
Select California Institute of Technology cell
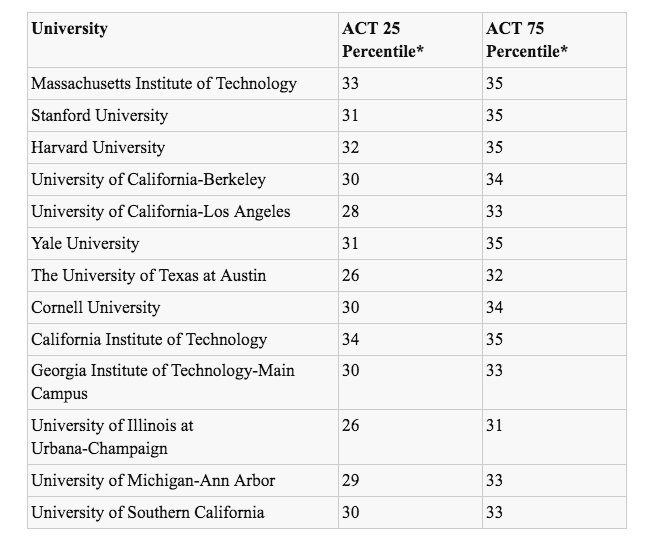[149, 340]
